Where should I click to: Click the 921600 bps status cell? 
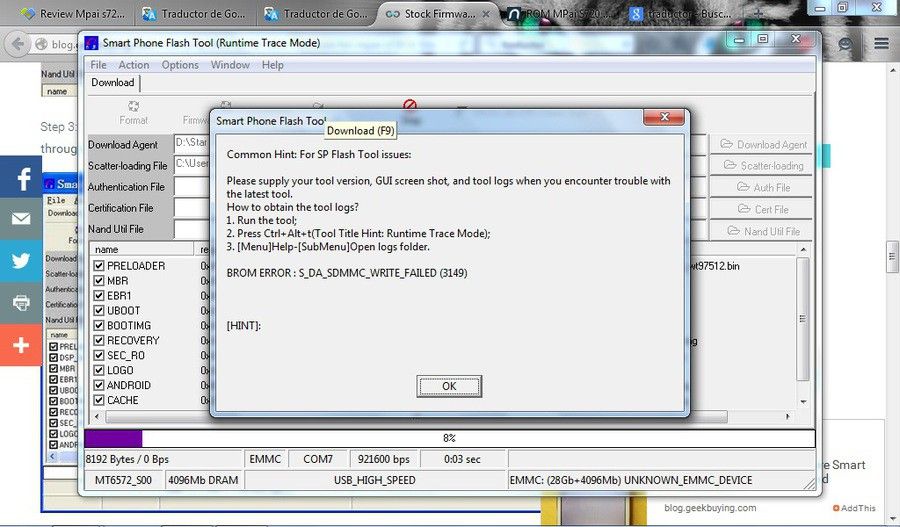[x=383, y=459]
